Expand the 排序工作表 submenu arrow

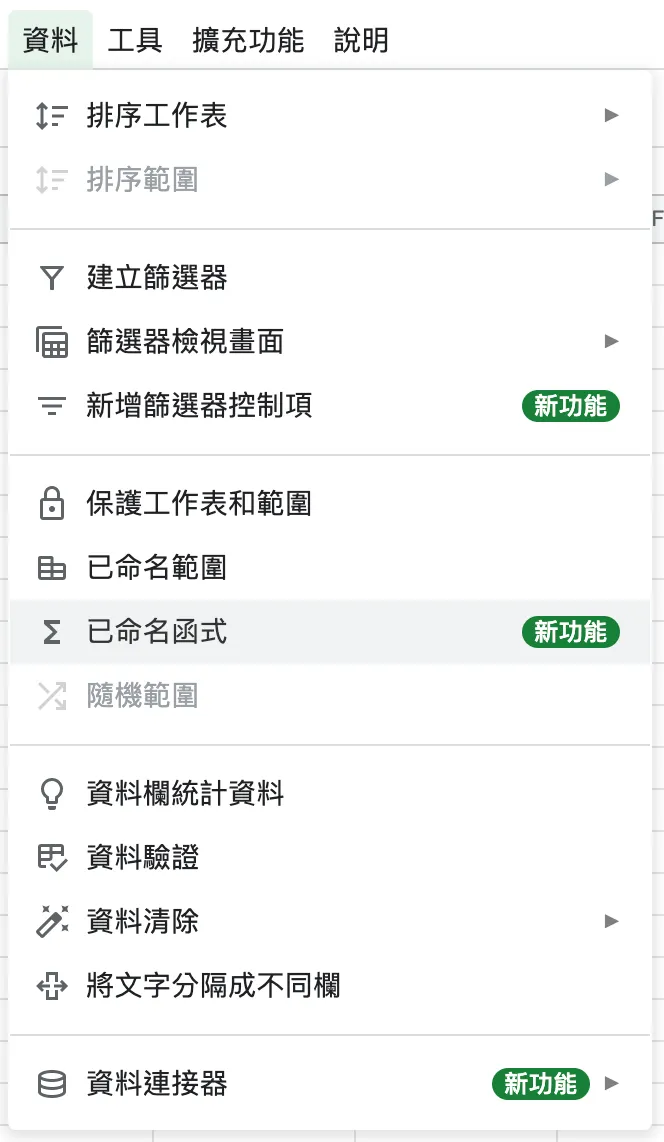(612, 115)
